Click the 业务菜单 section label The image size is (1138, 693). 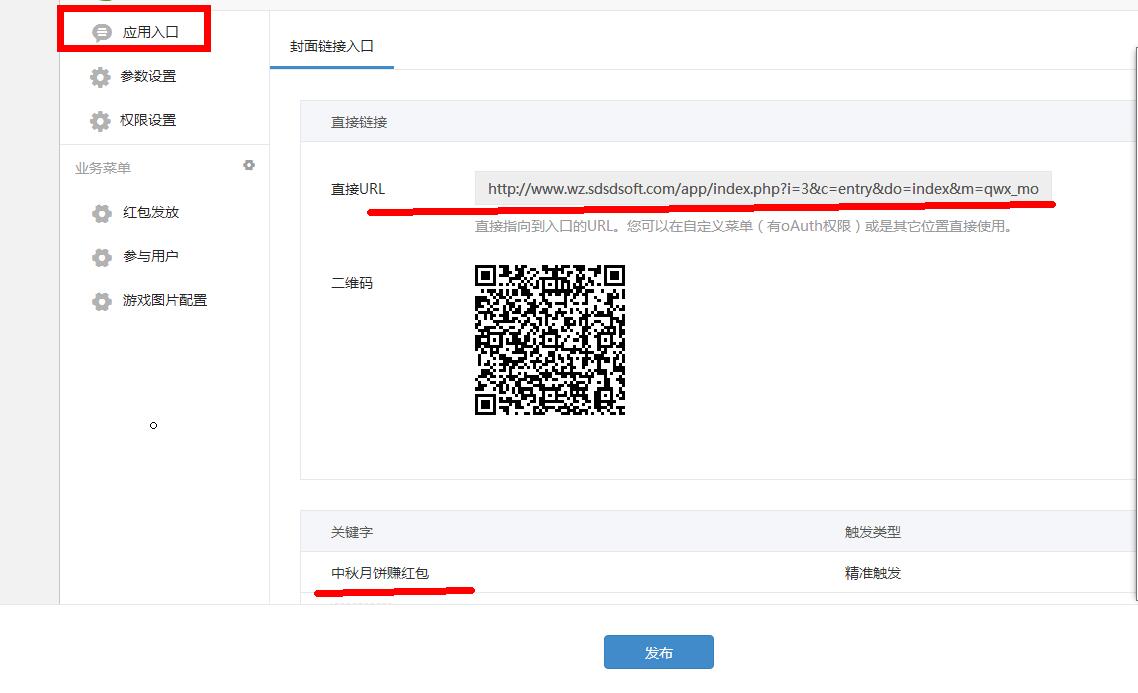102,168
